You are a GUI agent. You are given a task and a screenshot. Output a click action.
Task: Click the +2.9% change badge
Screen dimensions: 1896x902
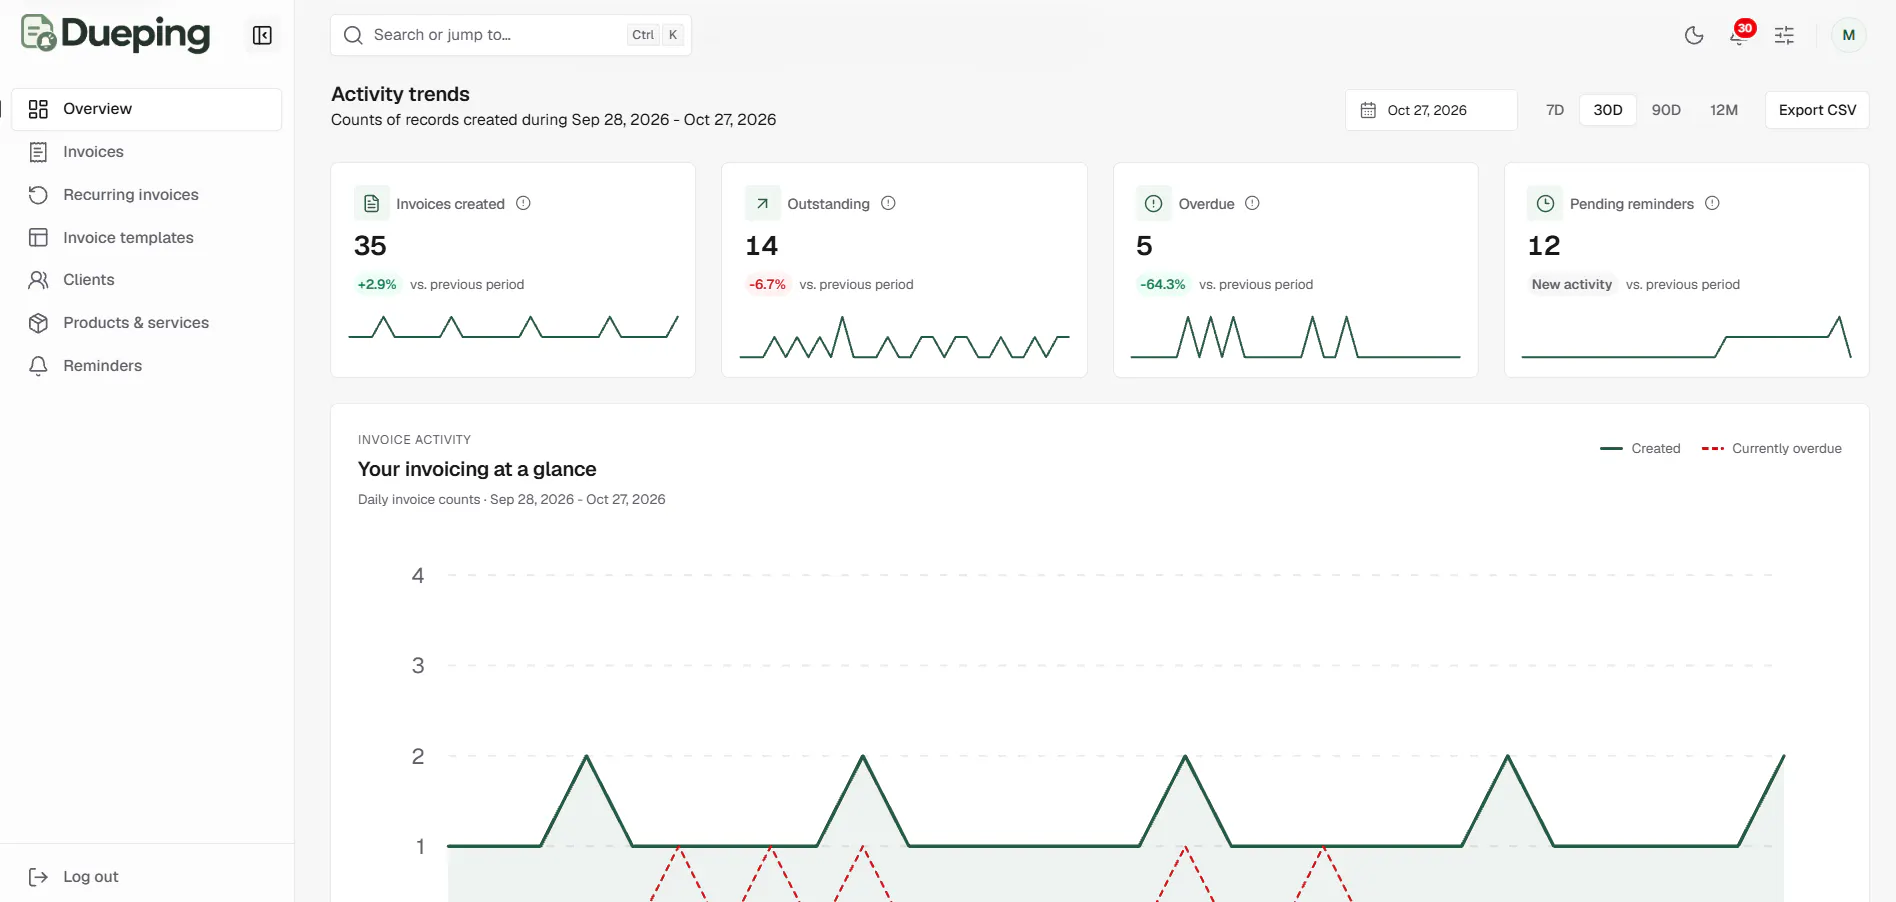(x=377, y=285)
